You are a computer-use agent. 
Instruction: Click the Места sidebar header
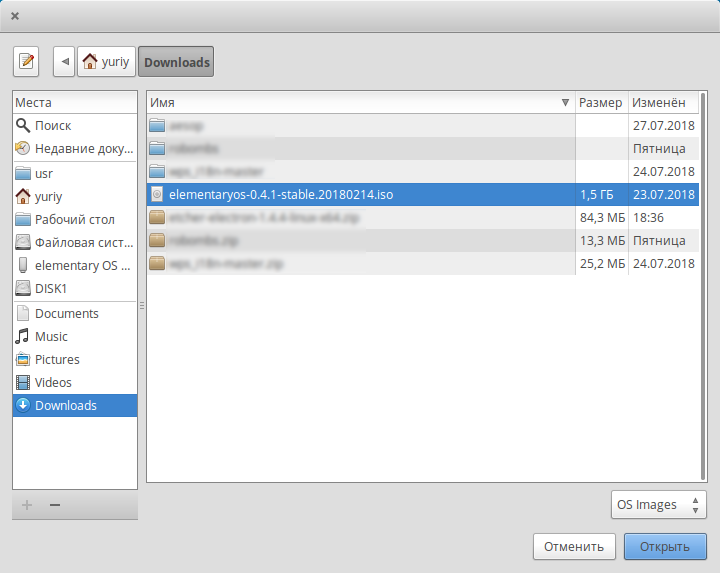coord(75,102)
